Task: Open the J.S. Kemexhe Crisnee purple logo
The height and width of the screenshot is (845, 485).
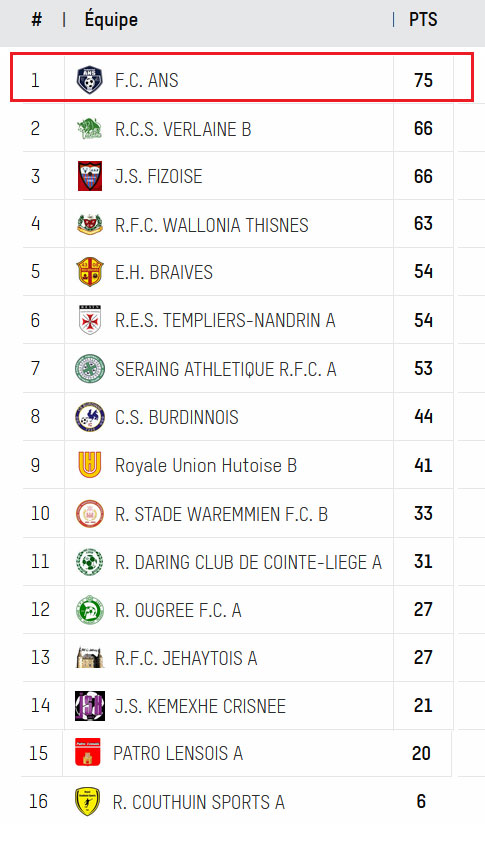Action: tap(89, 705)
